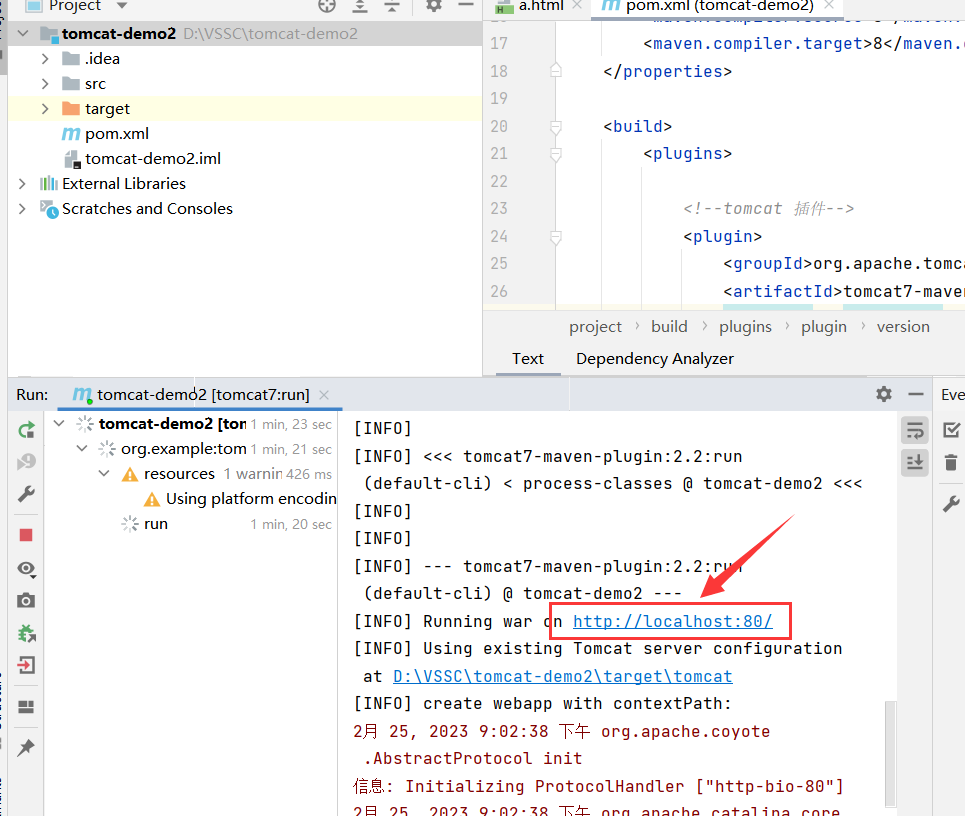The width and height of the screenshot is (965, 816).
Task: Click the exit/sign-in arrow icon
Action: [x=26, y=665]
